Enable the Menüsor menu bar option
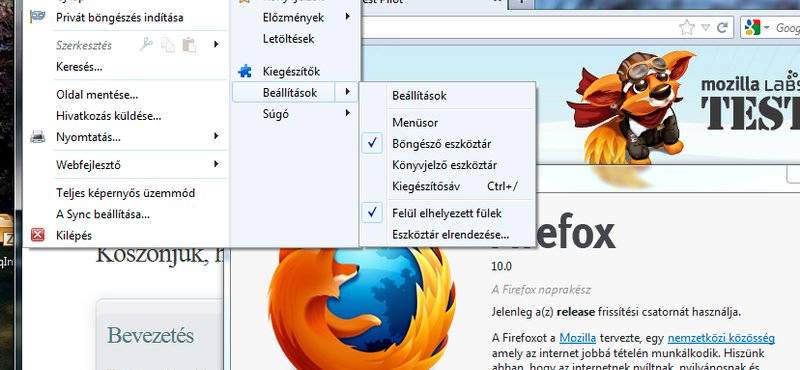The image size is (800, 370). 415,122
